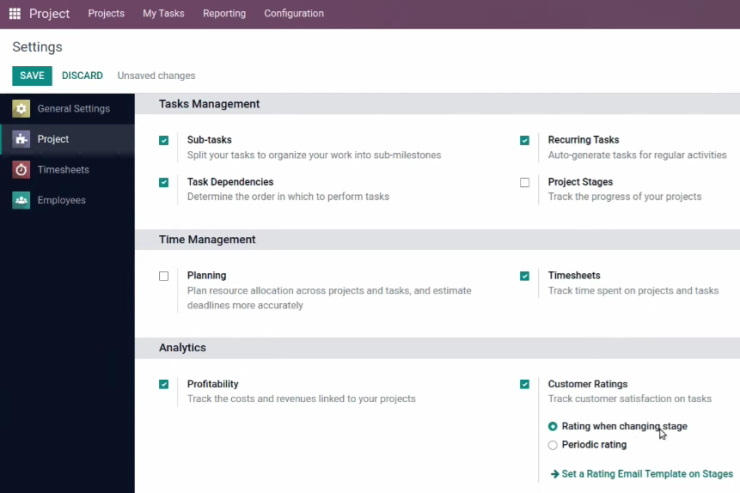This screenshot has height=493, width=740.
Task: Click the Analytics section header
Action: (x=183, y=347)
